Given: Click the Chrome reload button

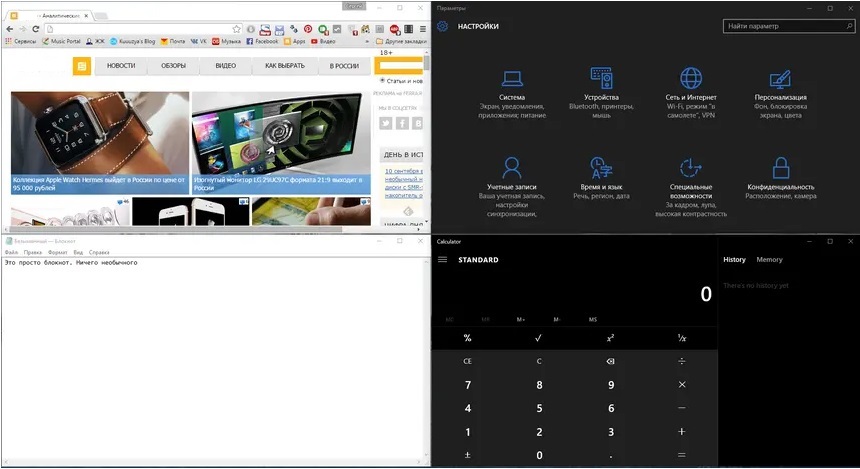Looking at the screenshot, I should point(35,30).
